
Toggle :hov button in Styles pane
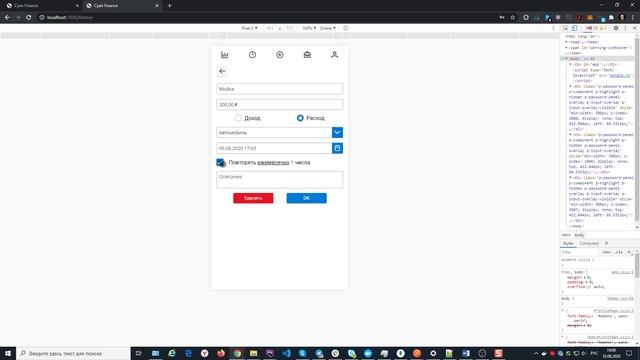(607, 252)
